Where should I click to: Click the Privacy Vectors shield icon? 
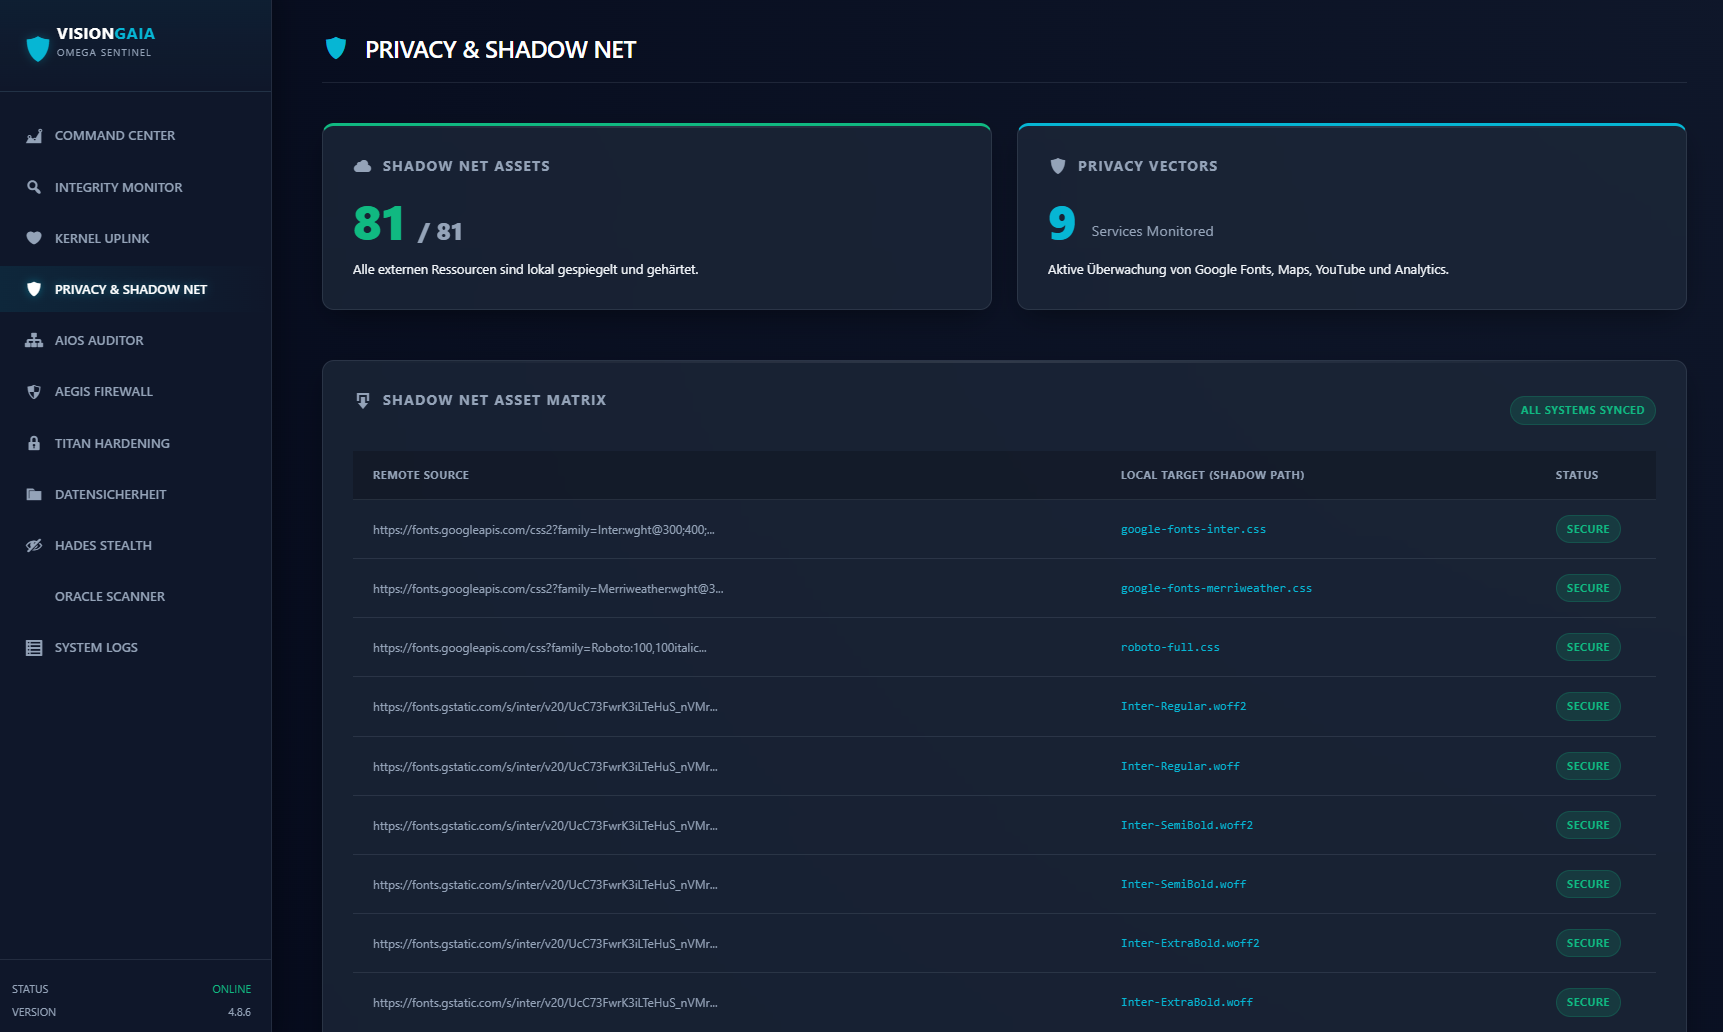tap(1058, 166)
